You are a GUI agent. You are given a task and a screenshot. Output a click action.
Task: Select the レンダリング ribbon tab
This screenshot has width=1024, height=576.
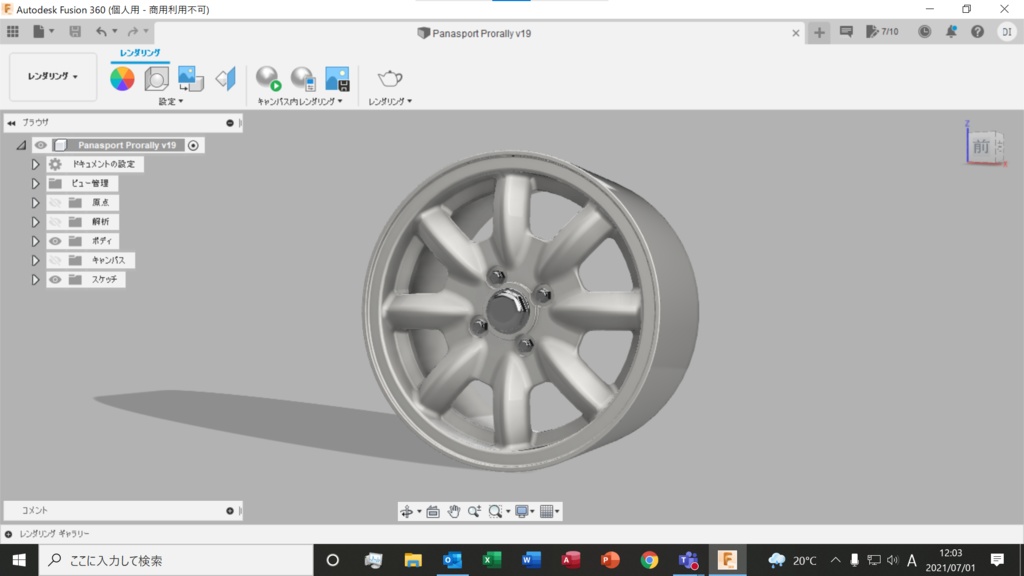point(139,53)
